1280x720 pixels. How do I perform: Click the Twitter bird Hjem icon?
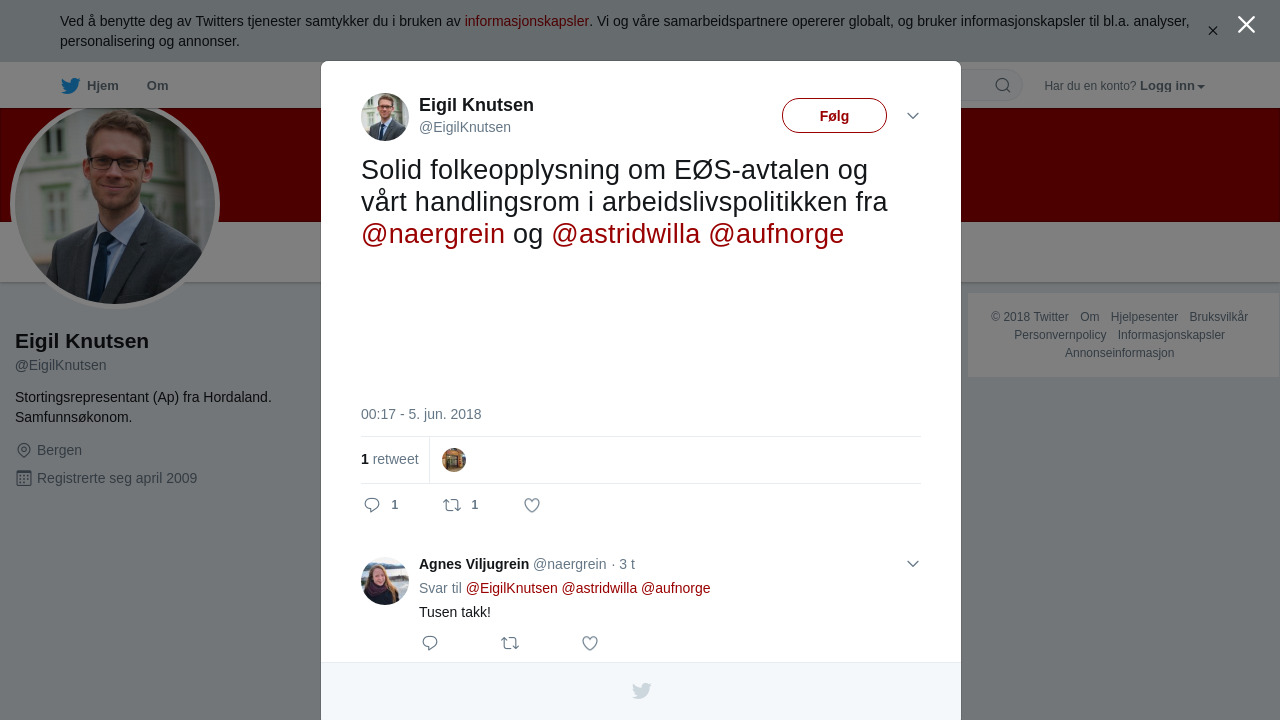[x=71, y=86]
